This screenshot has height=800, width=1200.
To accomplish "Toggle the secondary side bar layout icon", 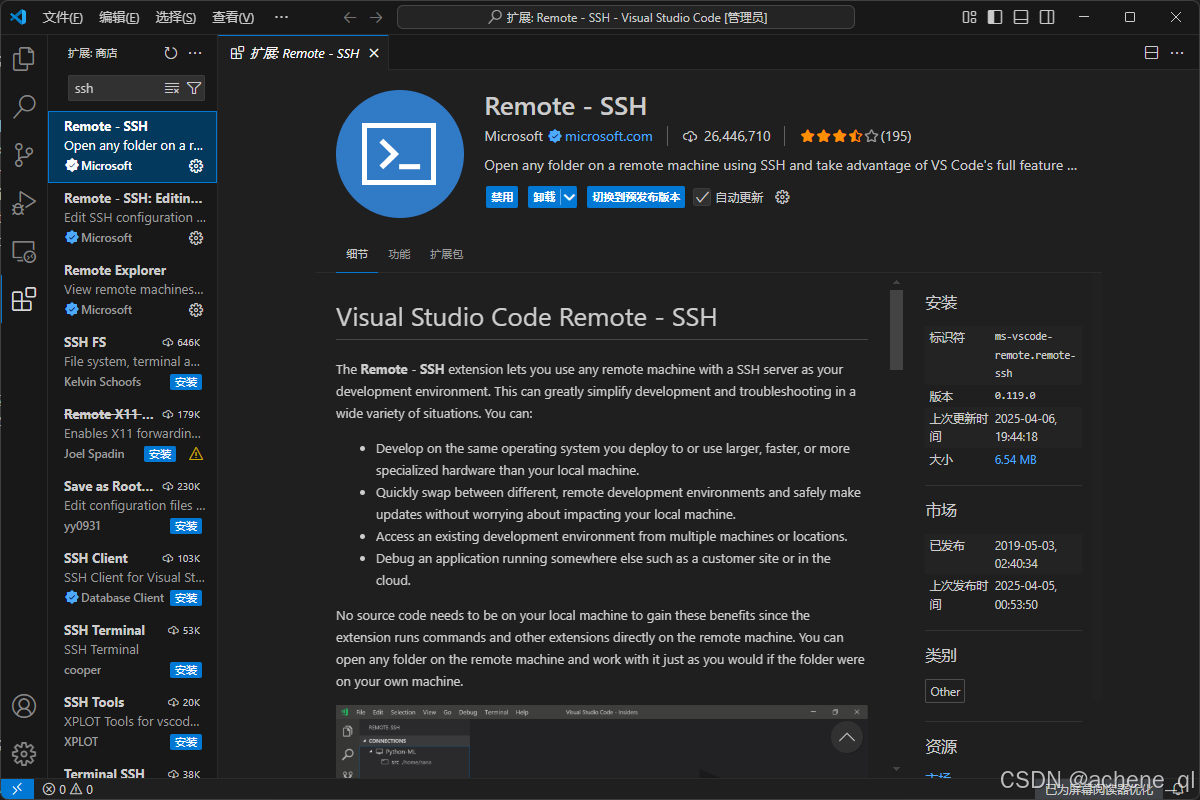I will (1047, 17).
